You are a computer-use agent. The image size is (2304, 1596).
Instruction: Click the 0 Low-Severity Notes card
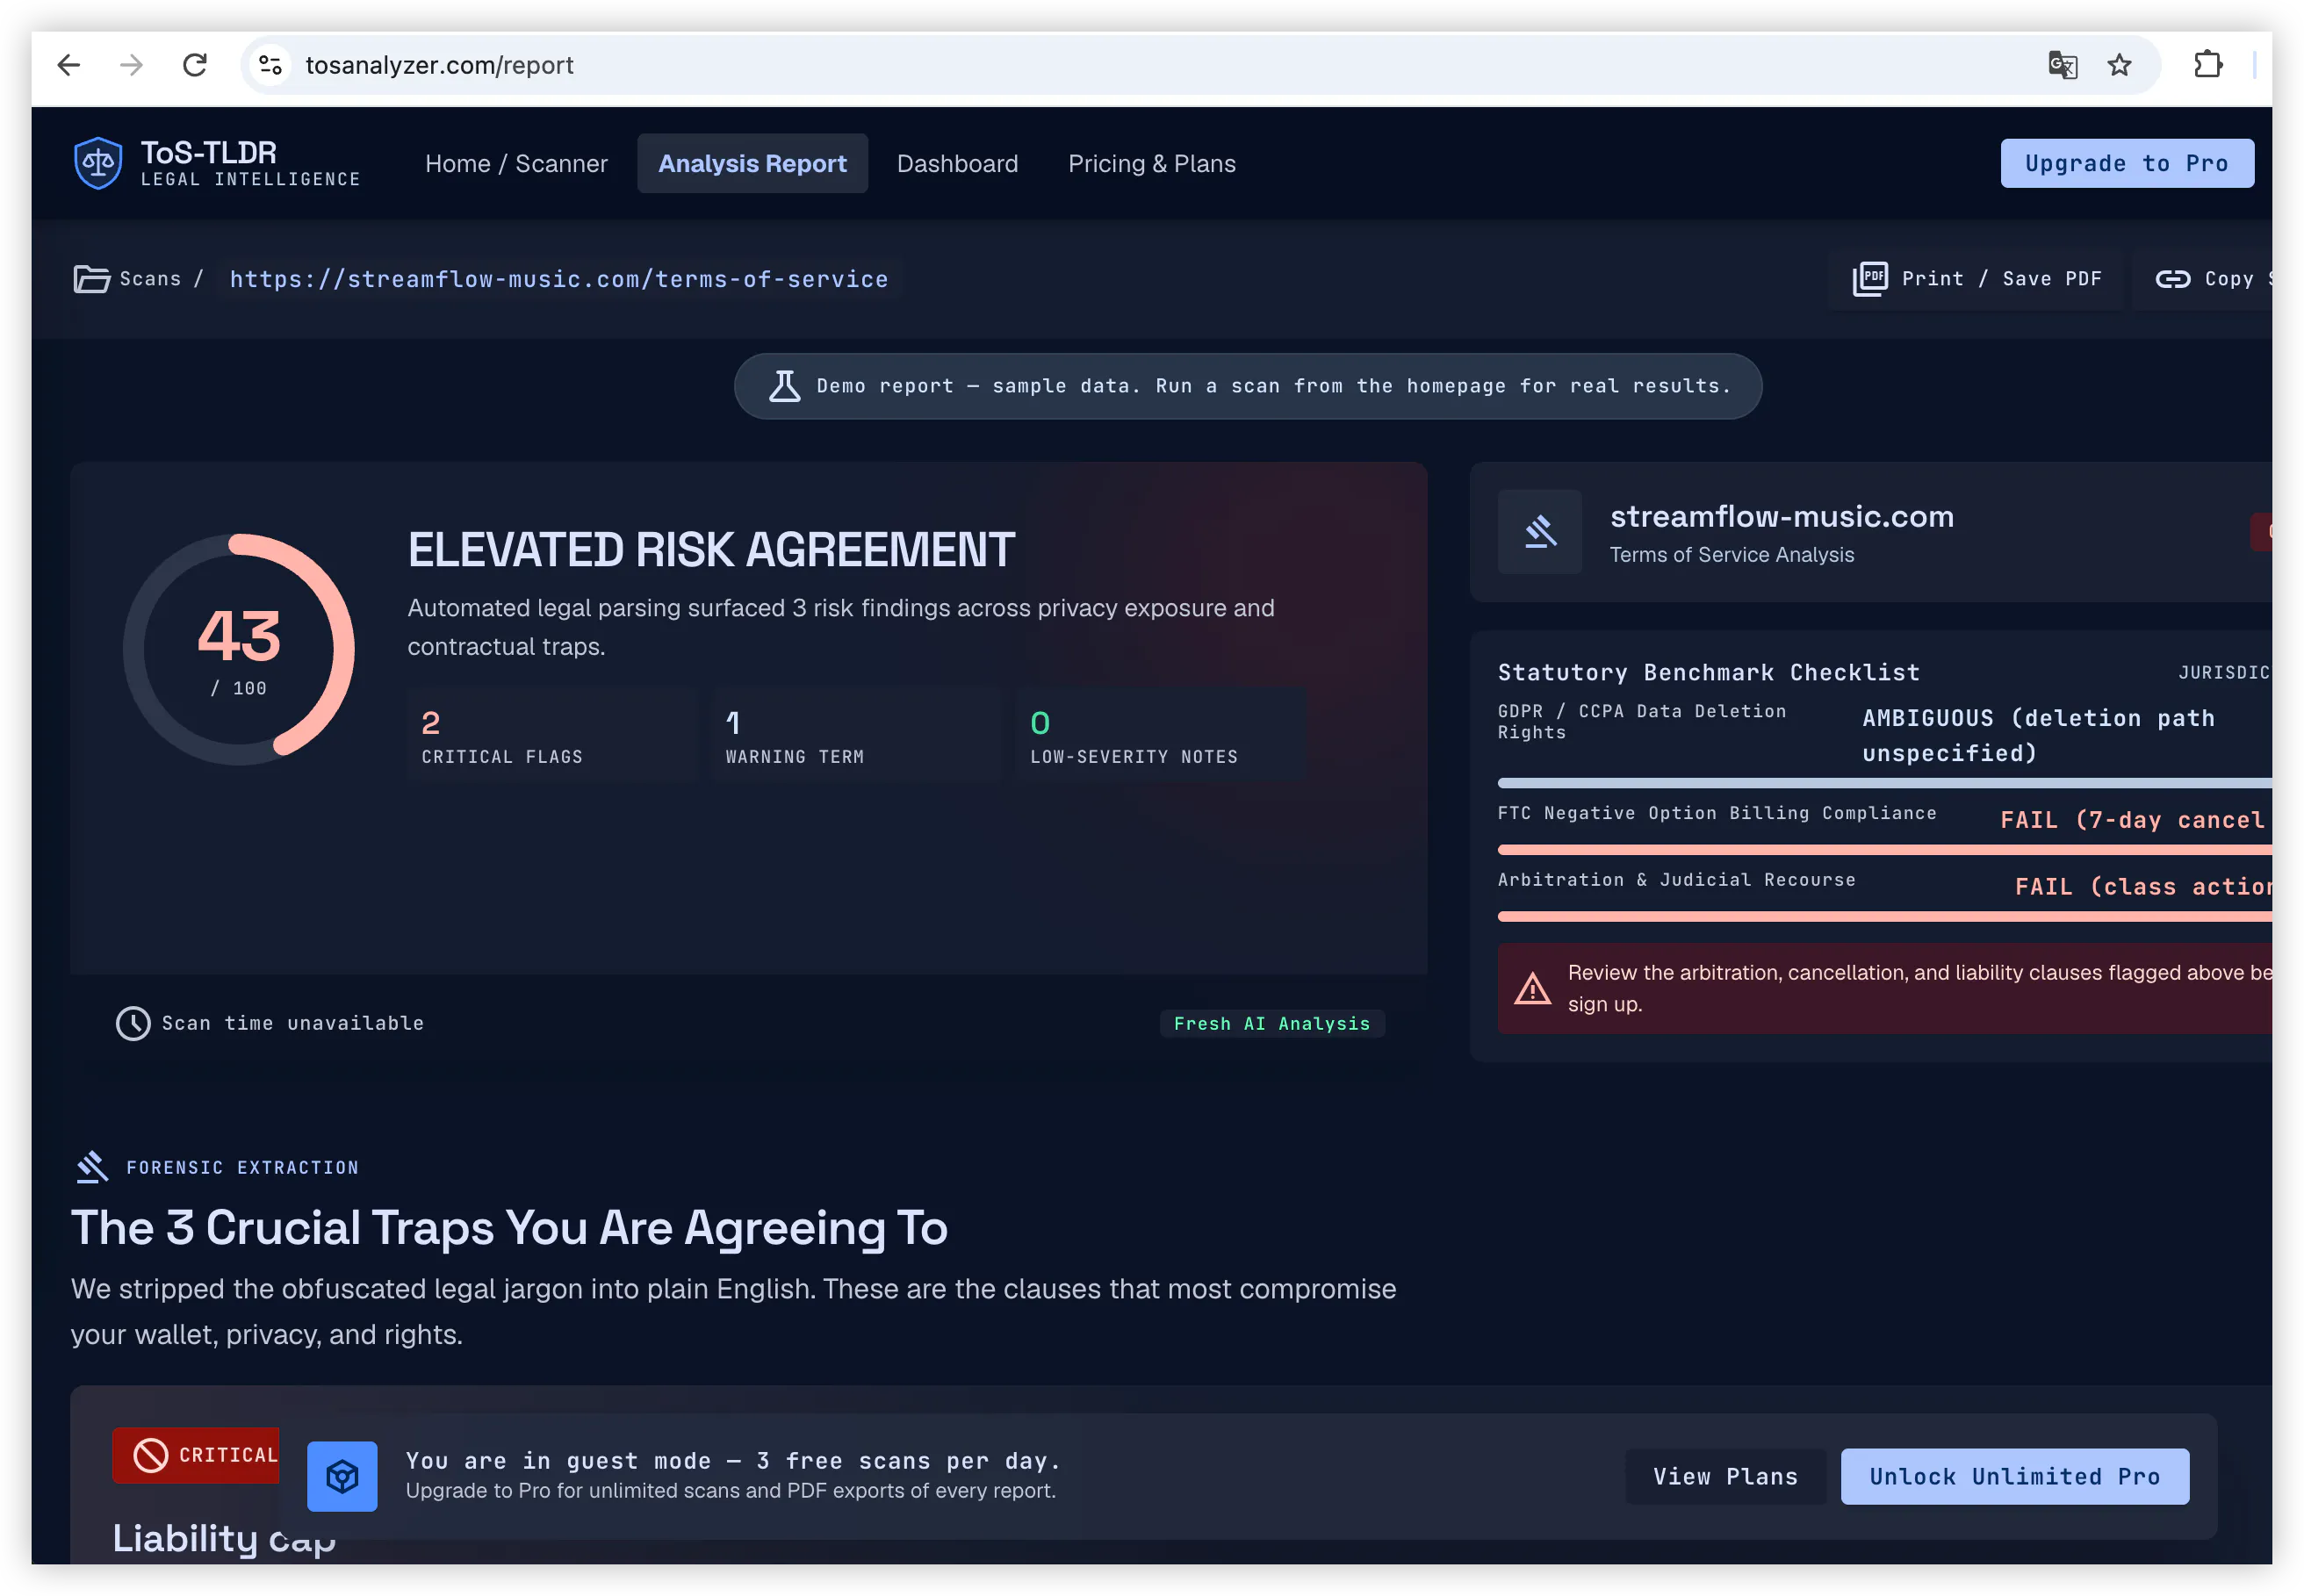(x=1160, y=736)
